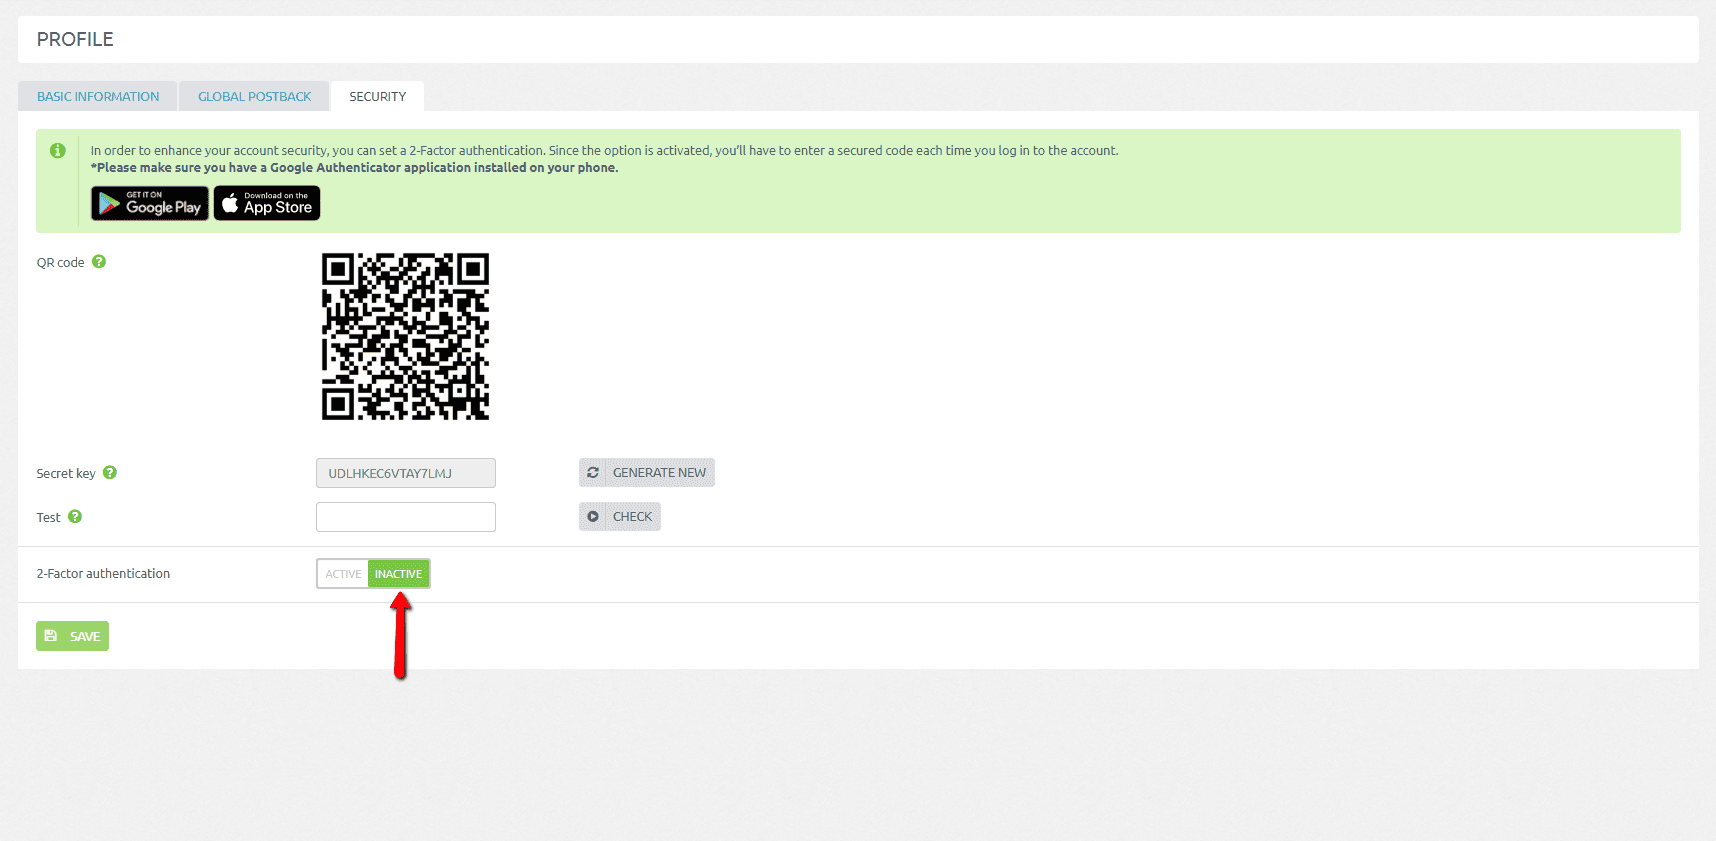The height and width of the screenshot is (841, 1716).
Task: Focus the empty Test code input field
Action: coord(405,517)
